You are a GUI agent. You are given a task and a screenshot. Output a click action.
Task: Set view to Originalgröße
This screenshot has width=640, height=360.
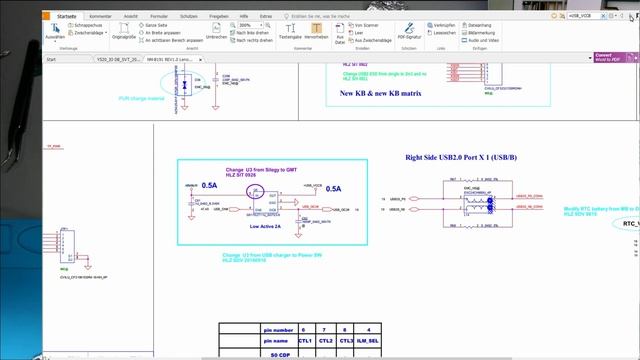[x=124, y=31]
